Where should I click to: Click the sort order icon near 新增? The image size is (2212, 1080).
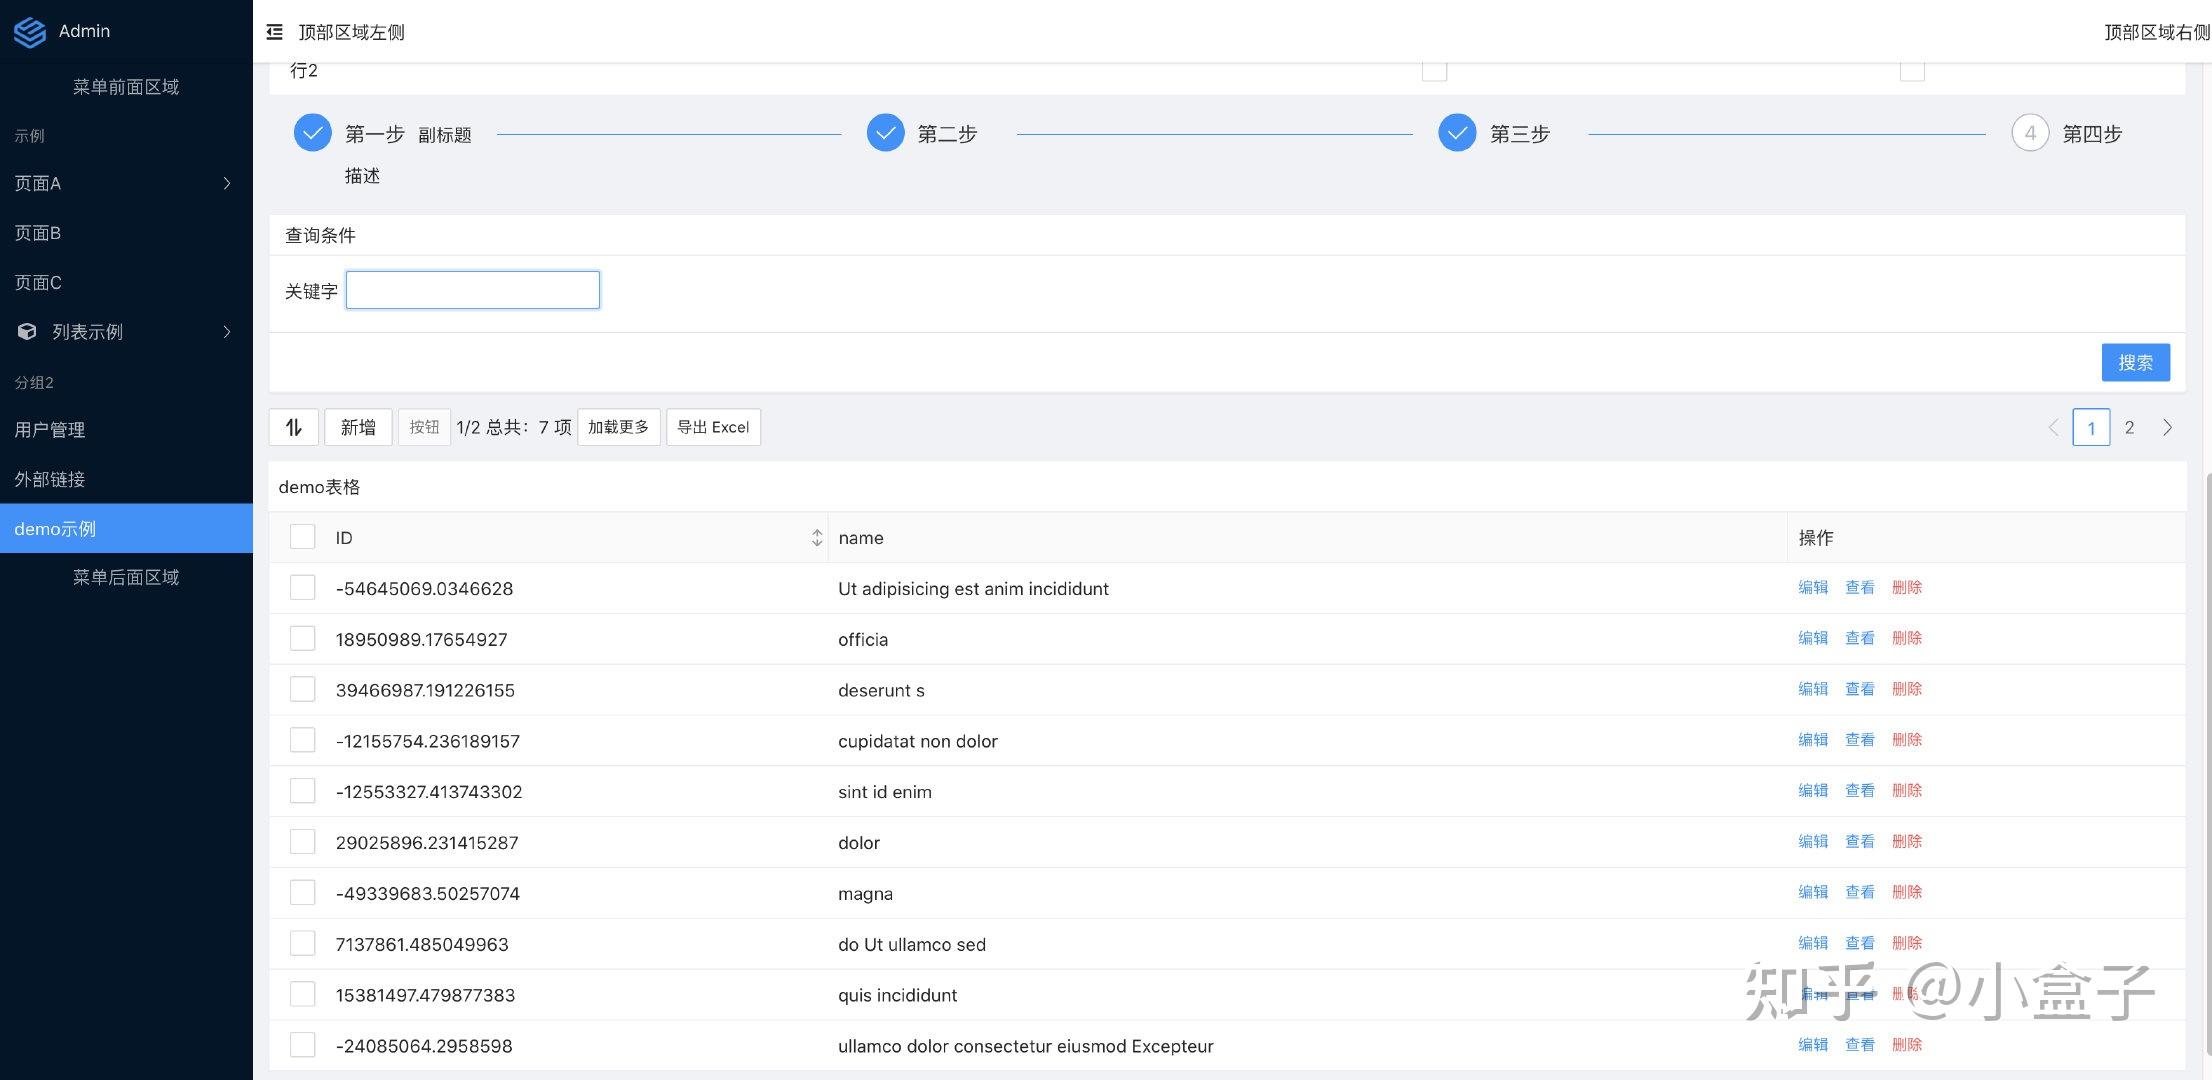coord(293,427)
